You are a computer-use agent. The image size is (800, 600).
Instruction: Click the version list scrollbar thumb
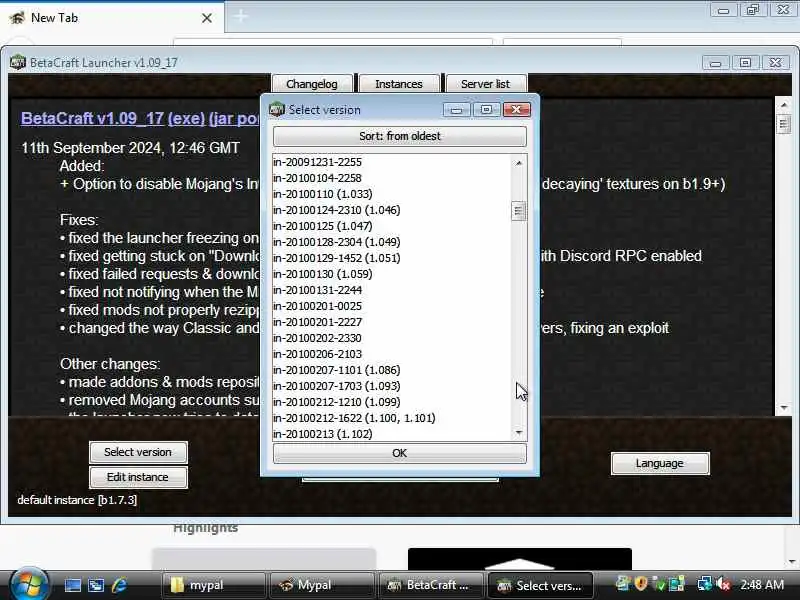point(518,211)
